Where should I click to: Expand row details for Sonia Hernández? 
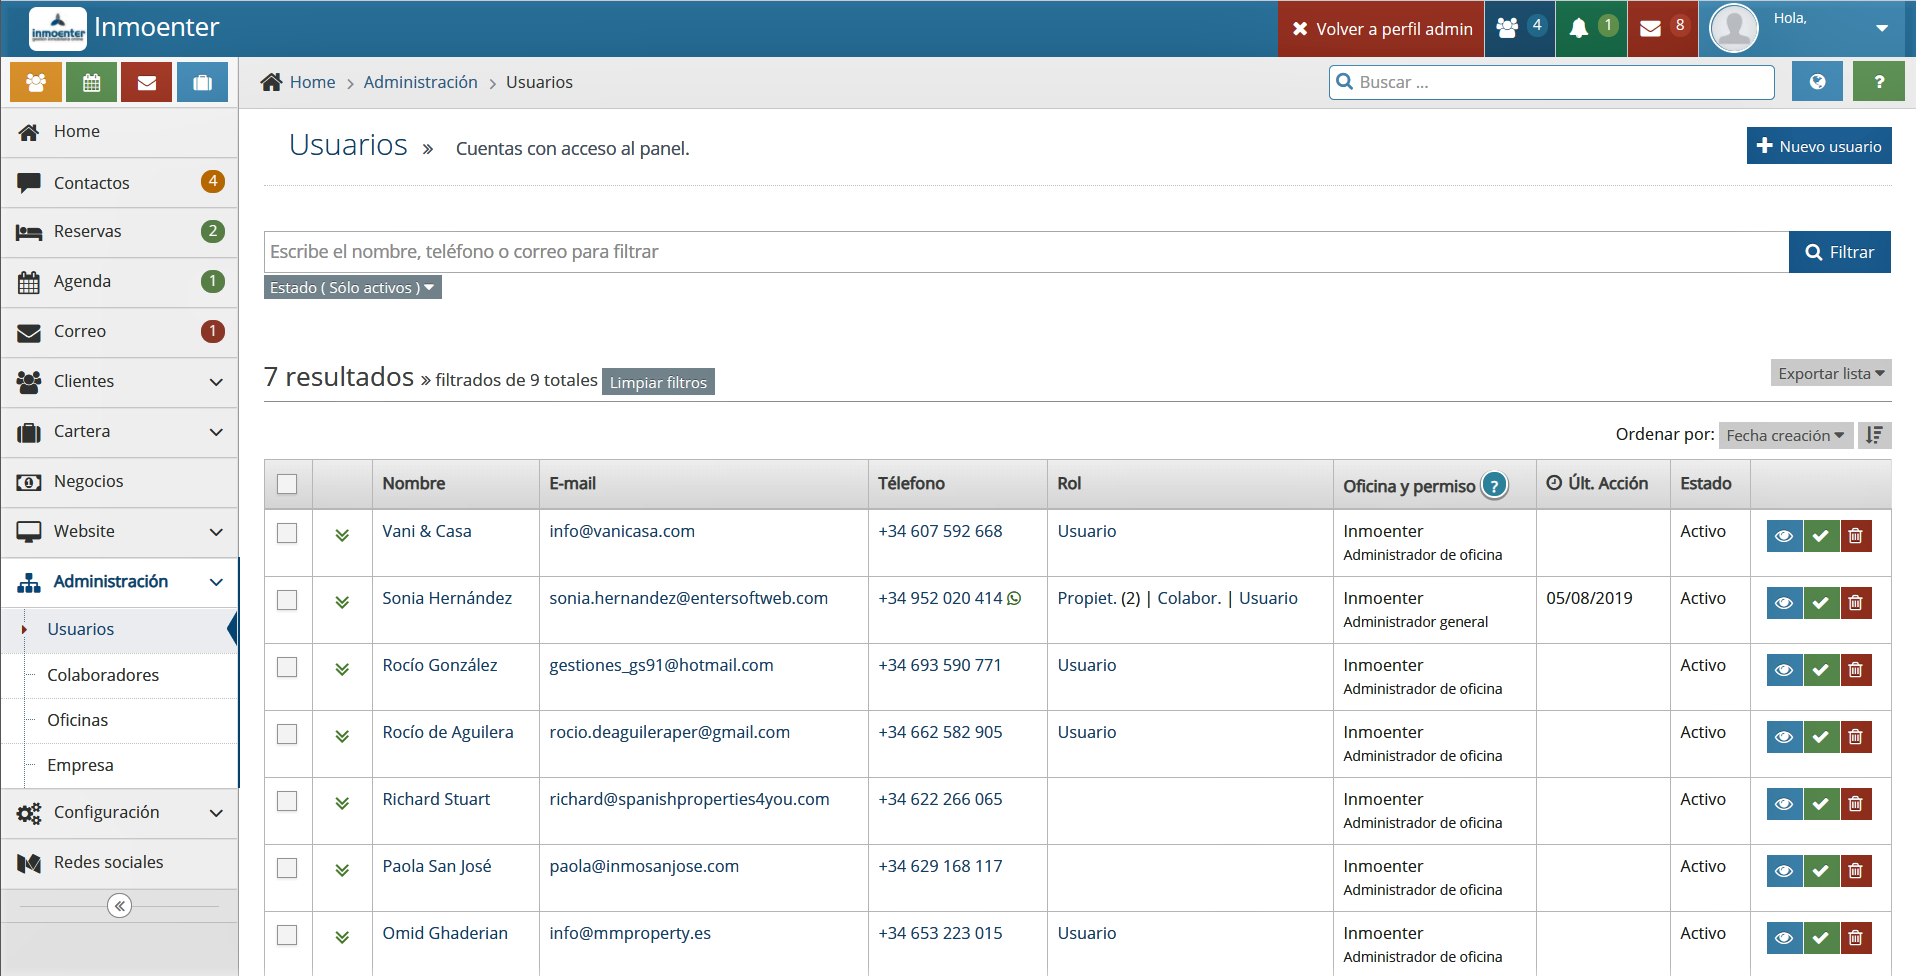[342, 602]
